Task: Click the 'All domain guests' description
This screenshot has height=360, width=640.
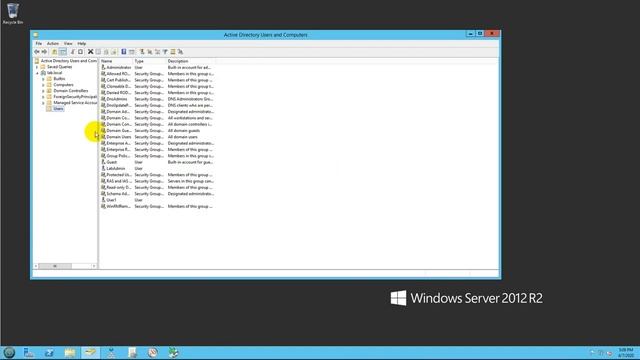Action: point(184,131)
